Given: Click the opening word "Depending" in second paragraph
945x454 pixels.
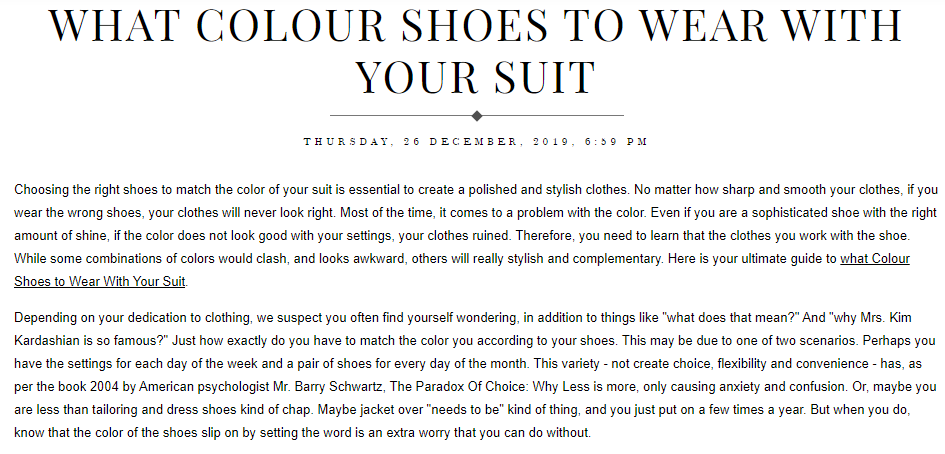Looking at the screenshot, I should click(46, 317).
